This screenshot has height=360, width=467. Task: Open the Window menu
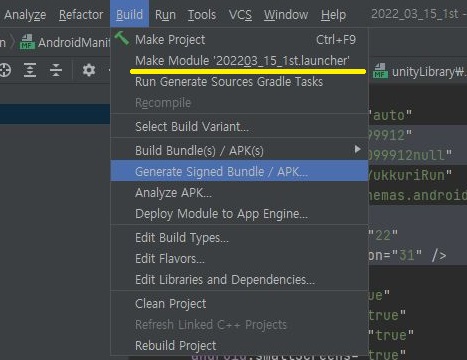(286, 15)
